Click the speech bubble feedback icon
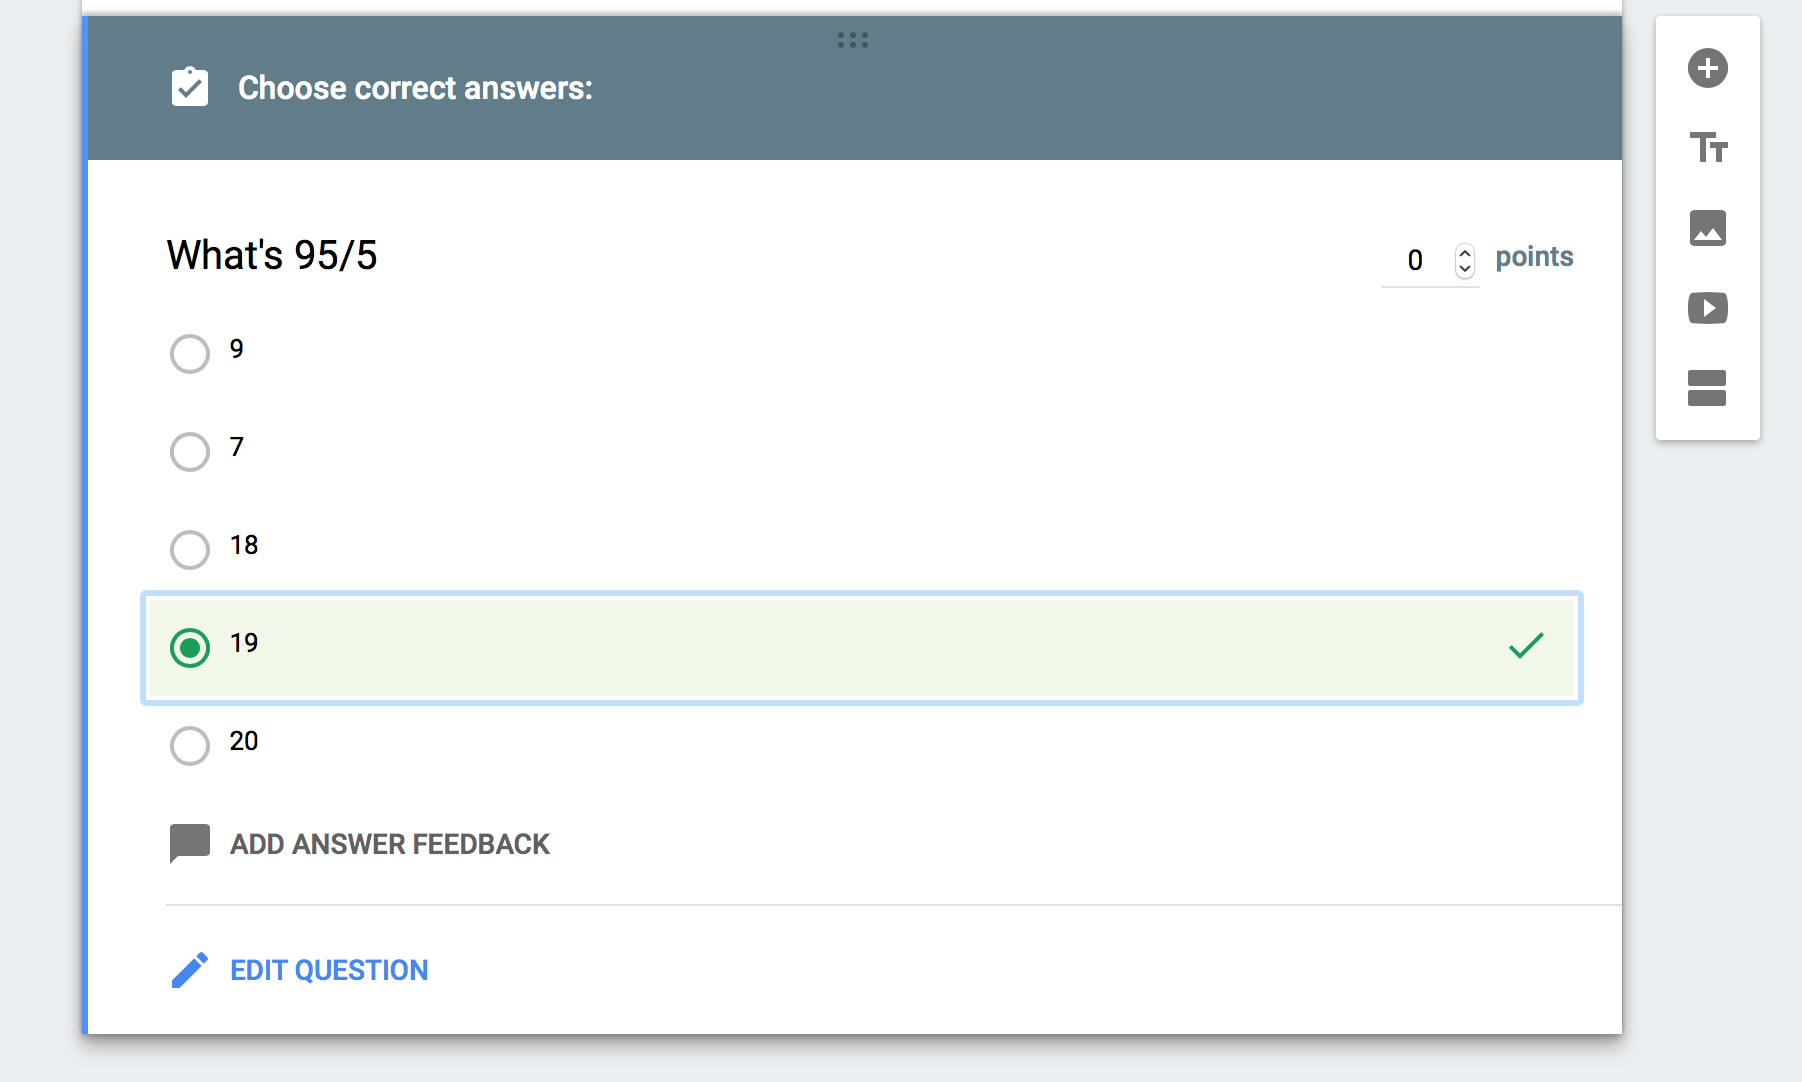 coord(190,843)
